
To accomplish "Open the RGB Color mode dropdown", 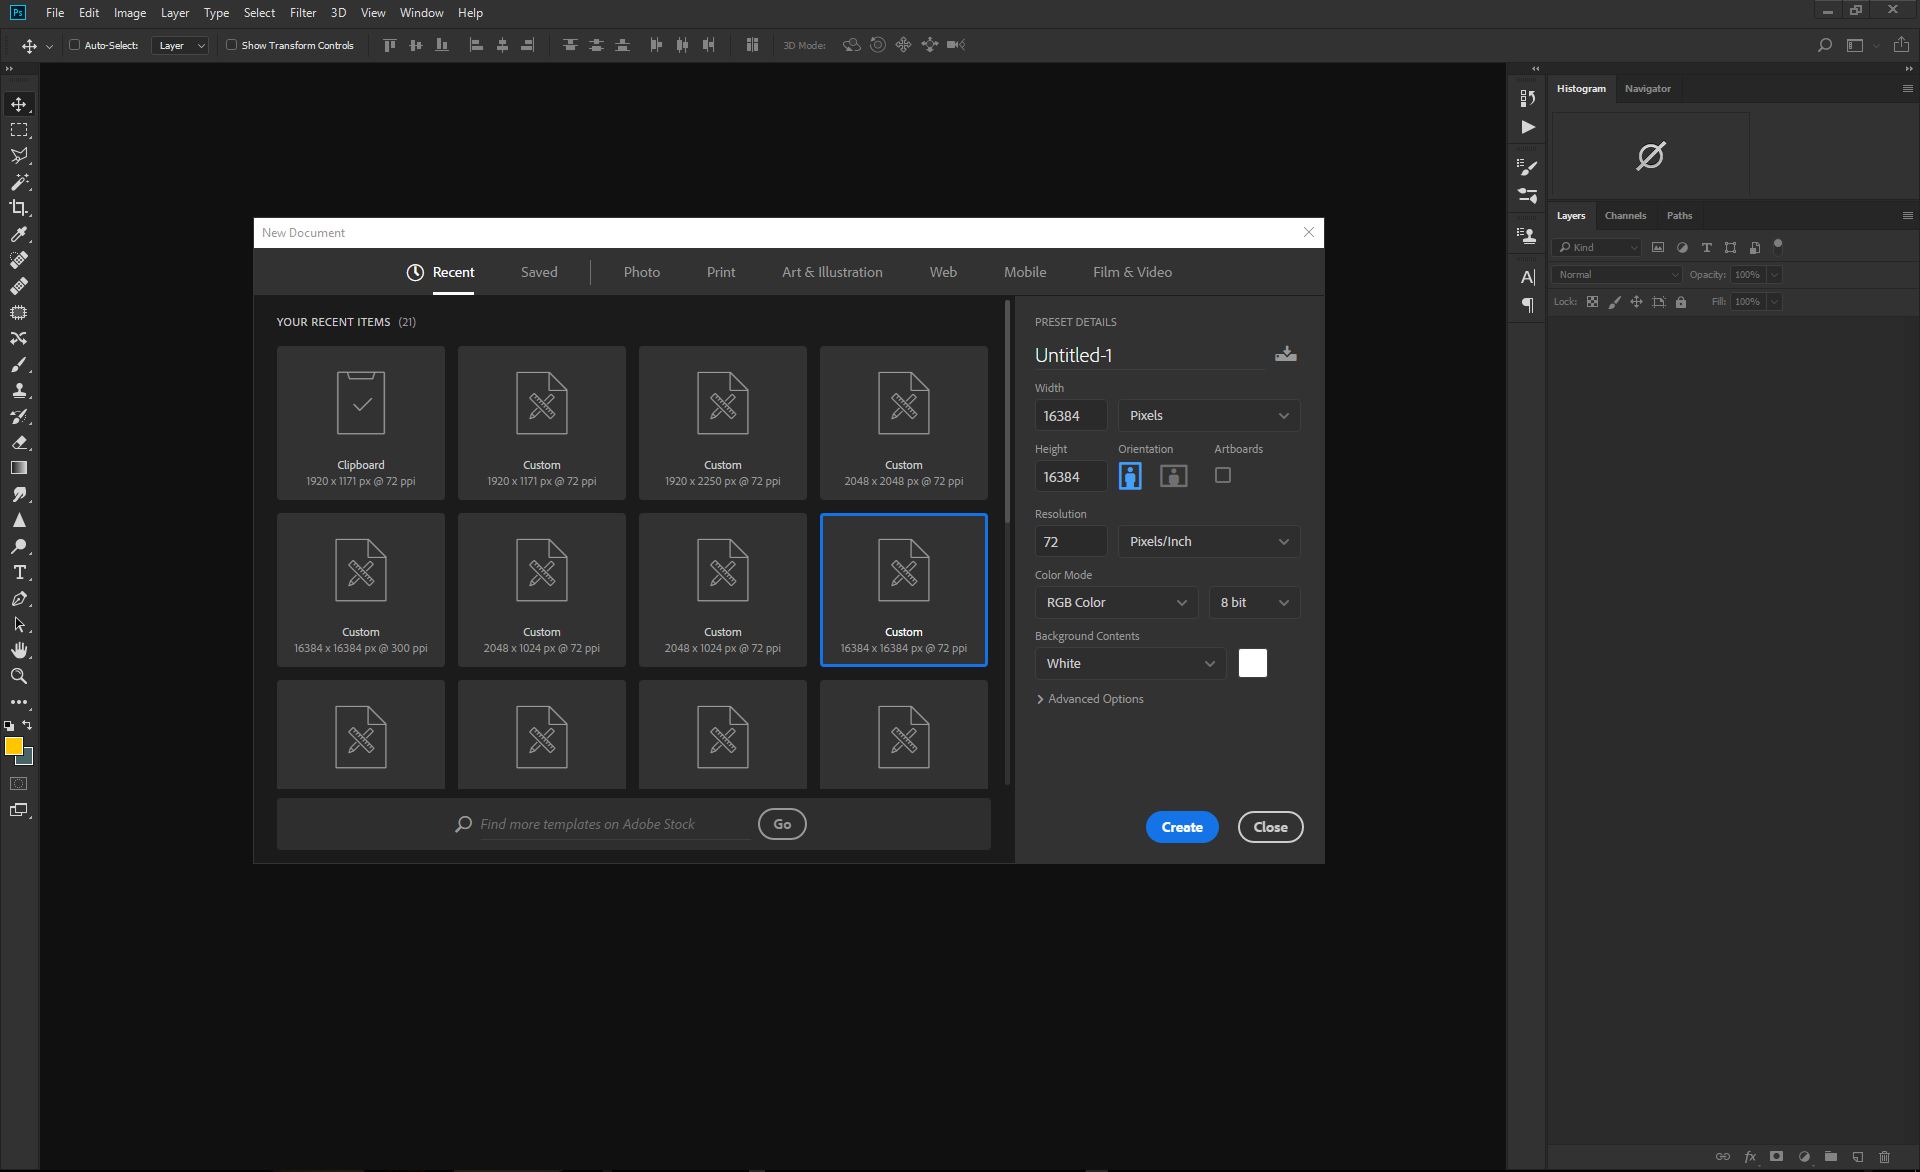I will tap(1116, 603).
